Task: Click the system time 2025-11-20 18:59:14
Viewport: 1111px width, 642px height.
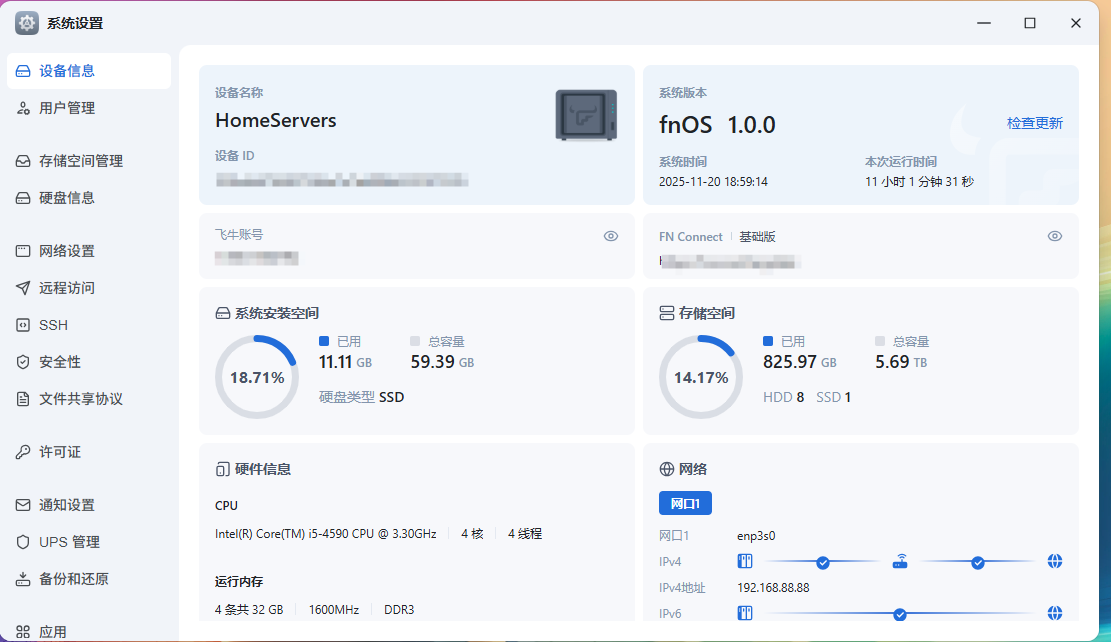Action: tap(714, 181)
